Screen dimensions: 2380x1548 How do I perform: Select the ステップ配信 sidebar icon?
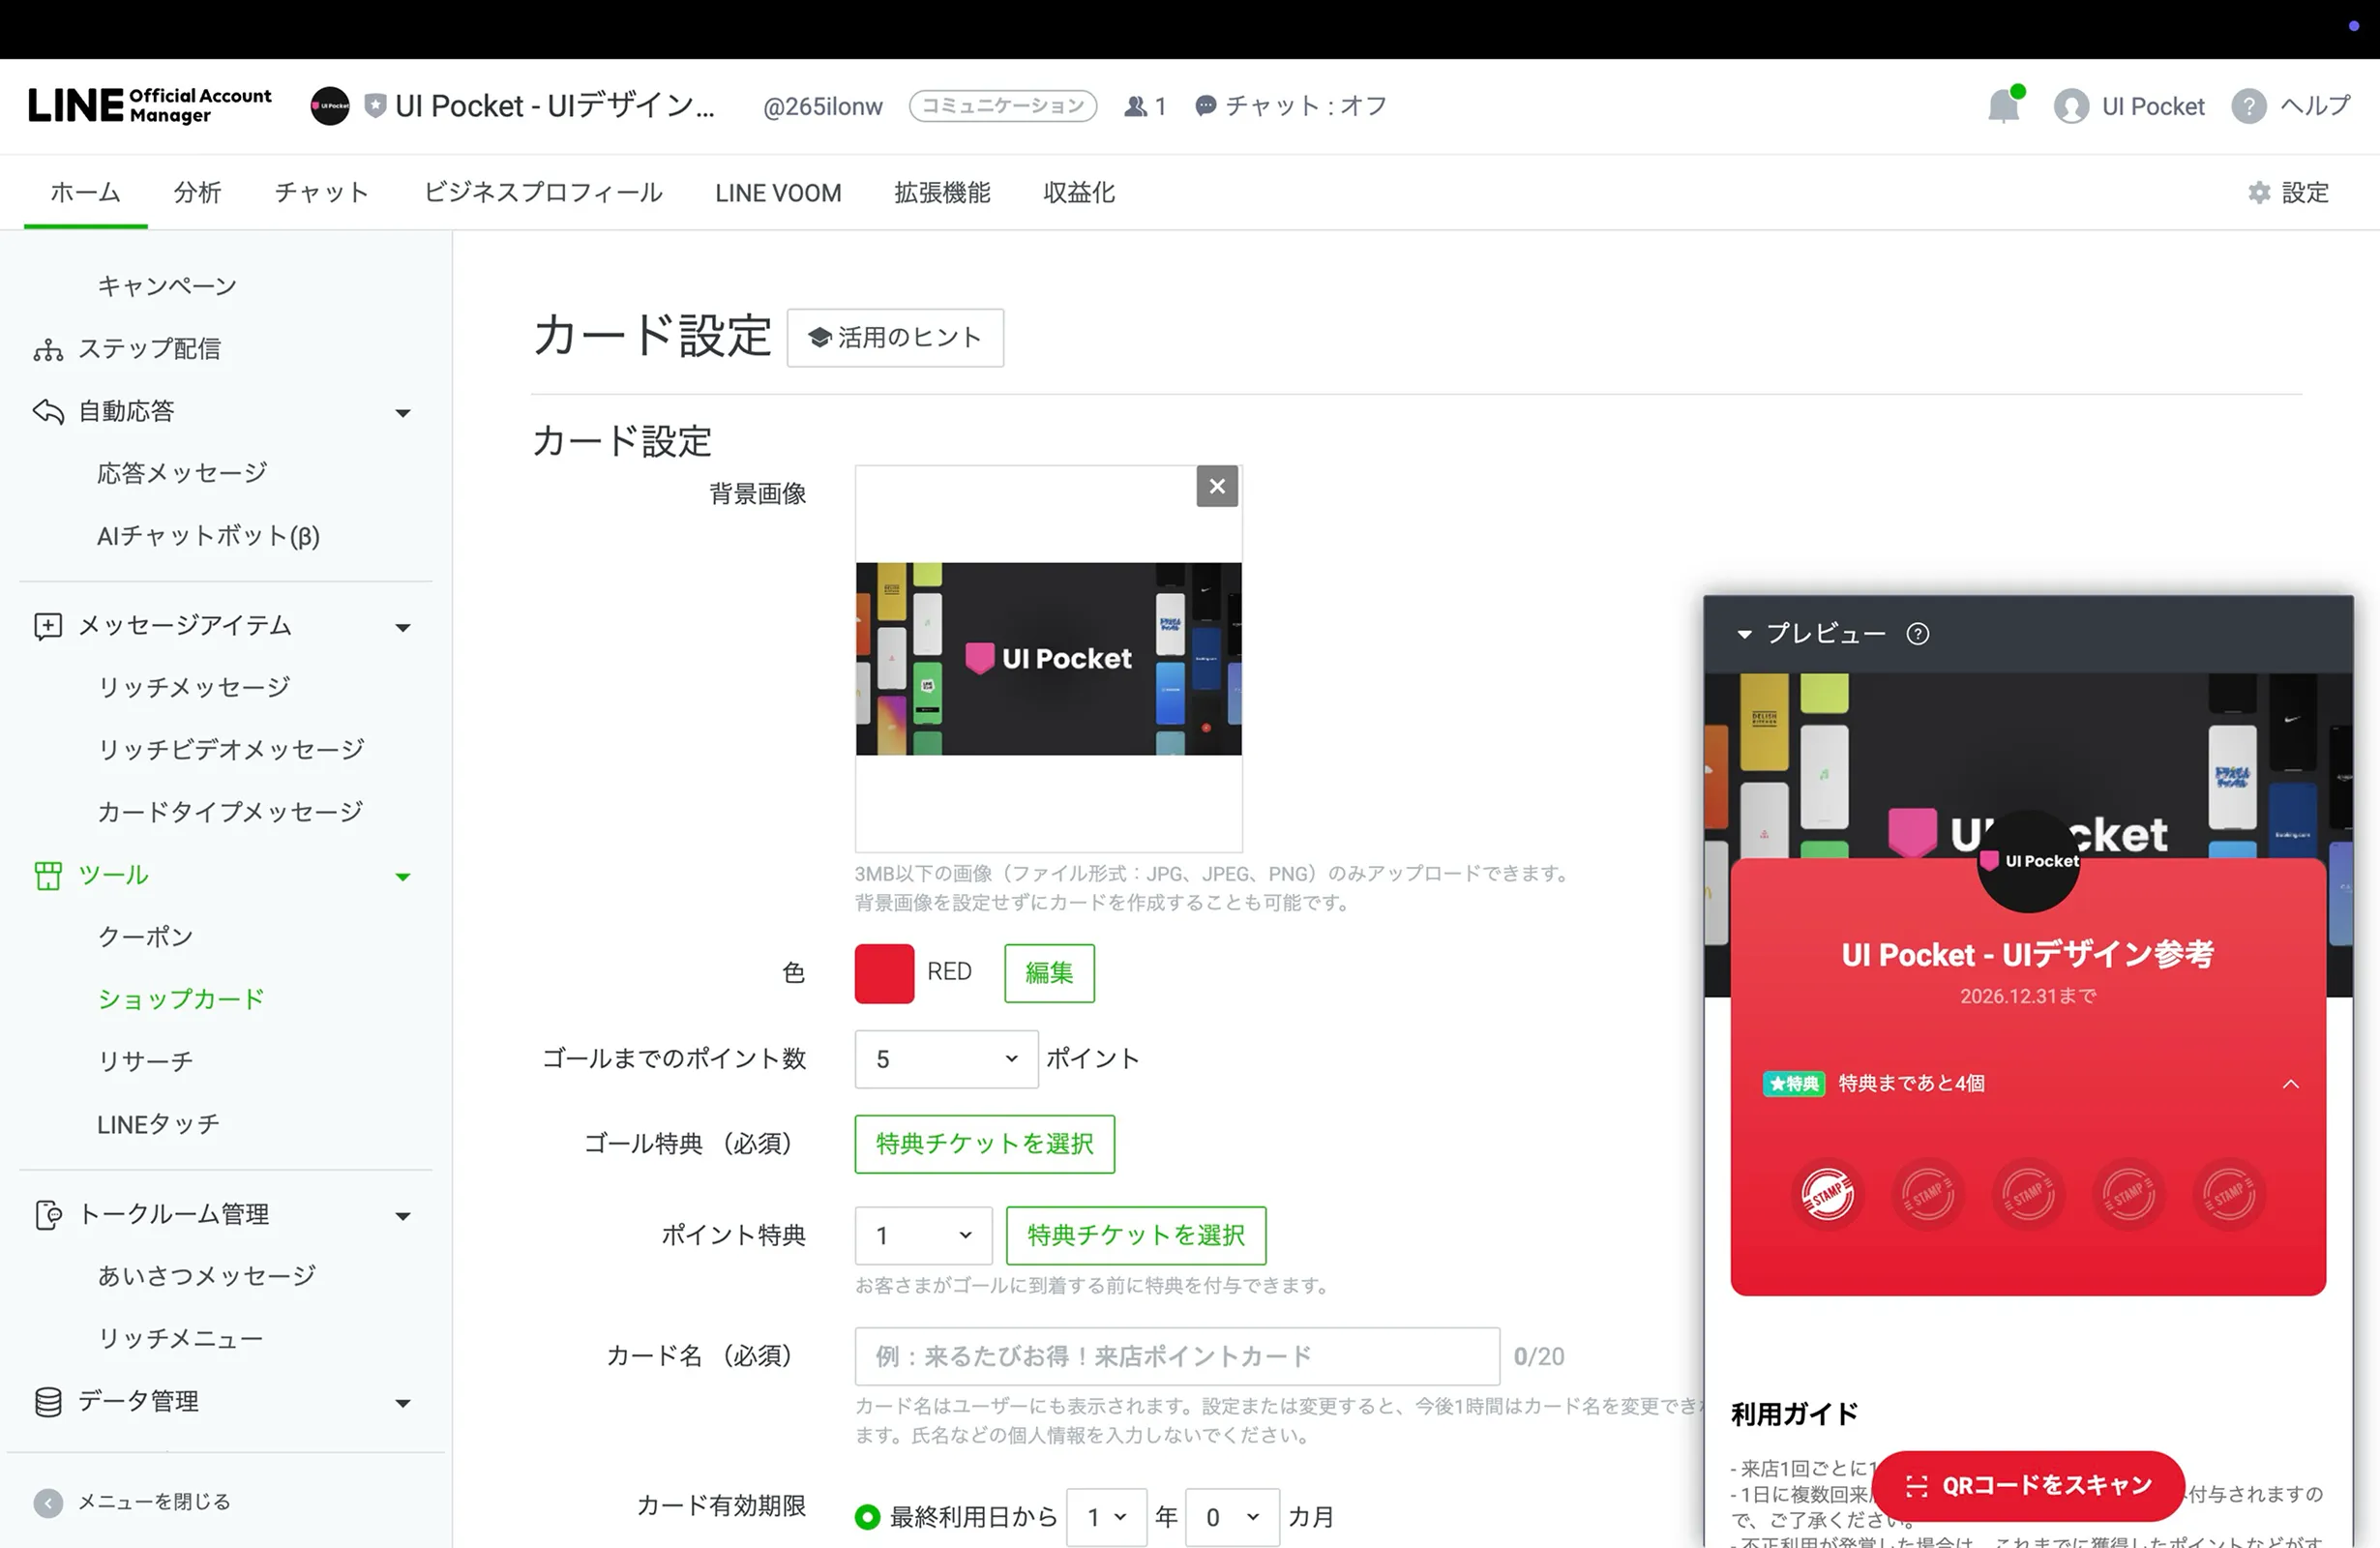47,348
